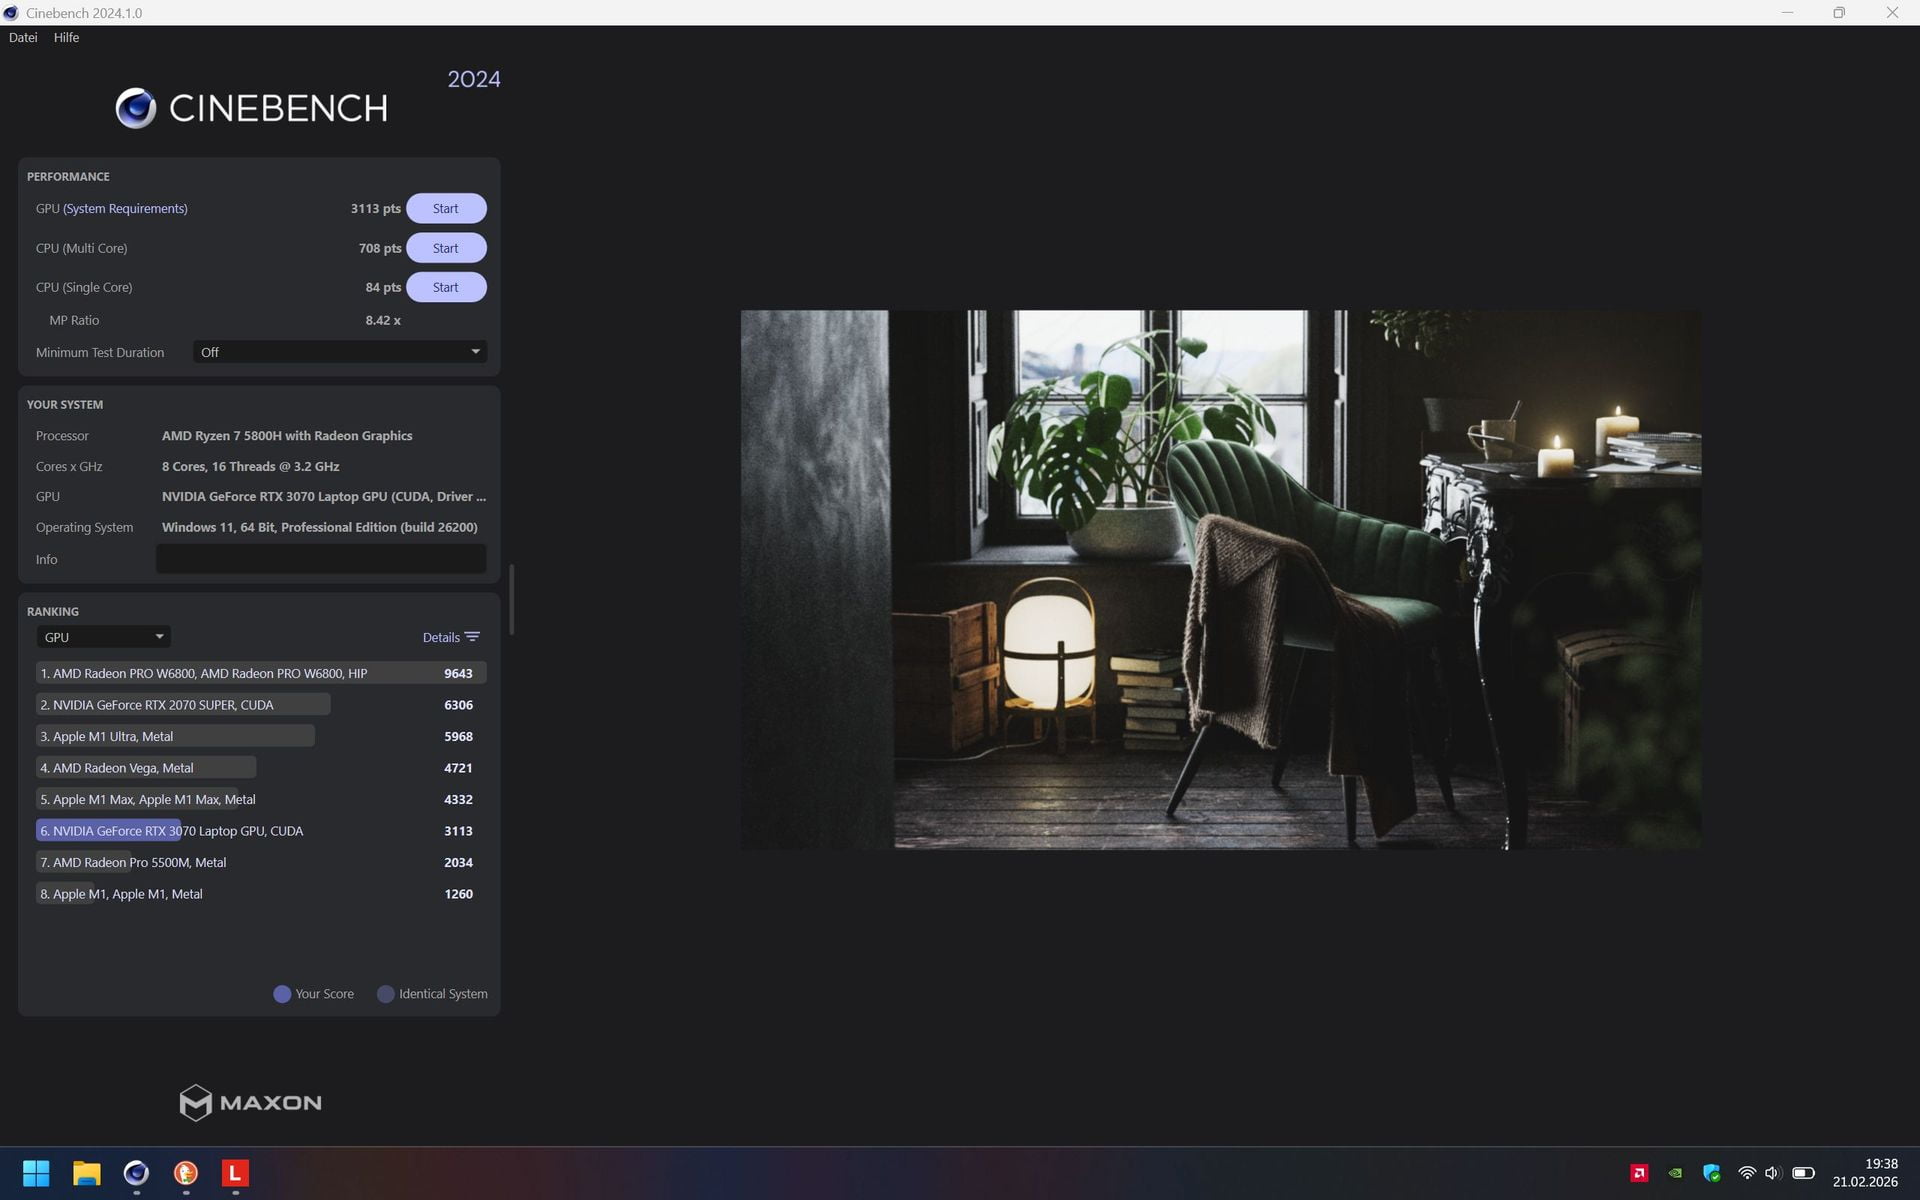Open File Explorer from the taskbar
The height and width of the screenshot is (1200, 1920).
87,1173
